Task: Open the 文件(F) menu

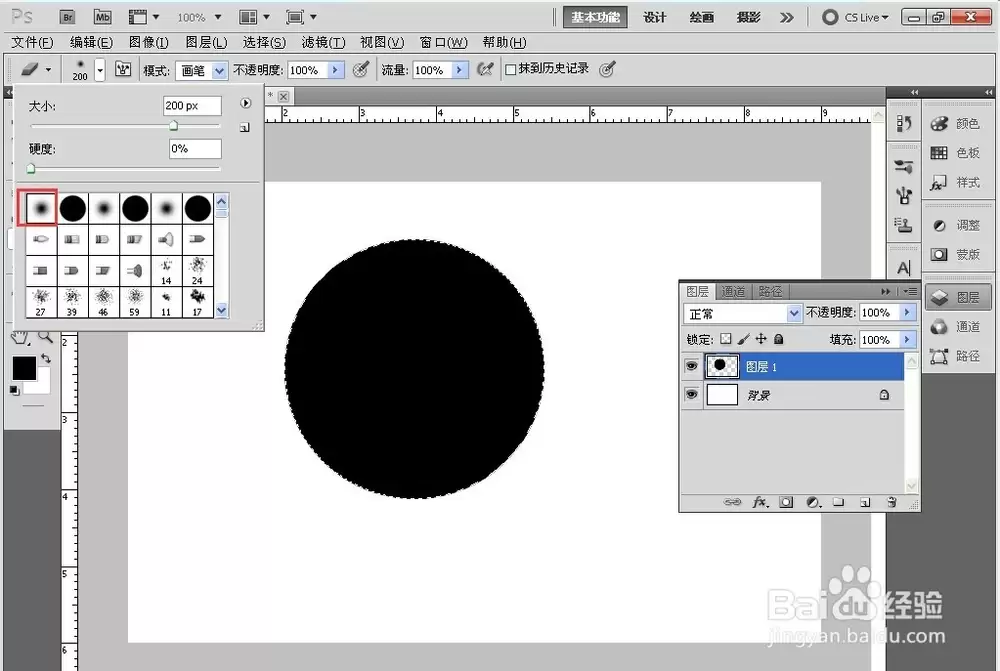Action: [32, 42]
